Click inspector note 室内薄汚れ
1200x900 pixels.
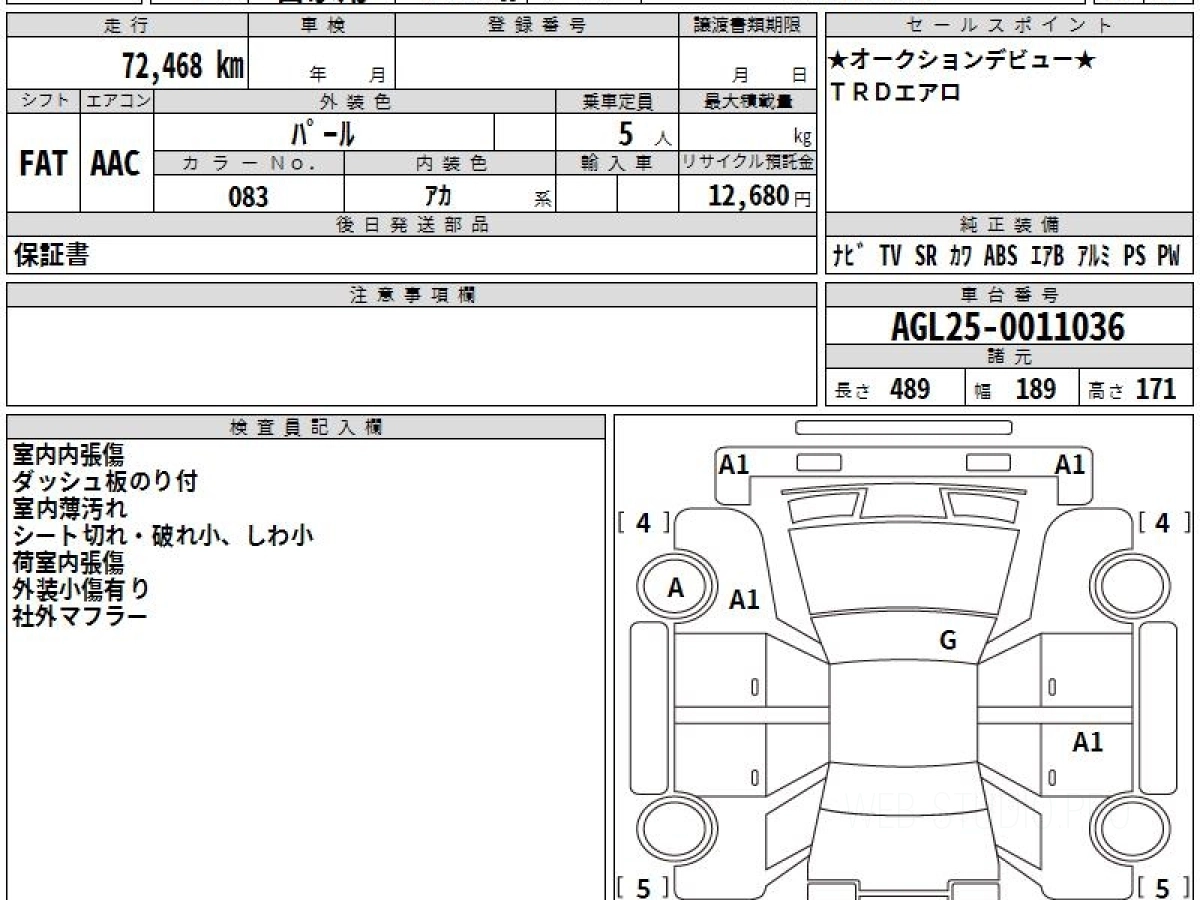click(70, 509)
